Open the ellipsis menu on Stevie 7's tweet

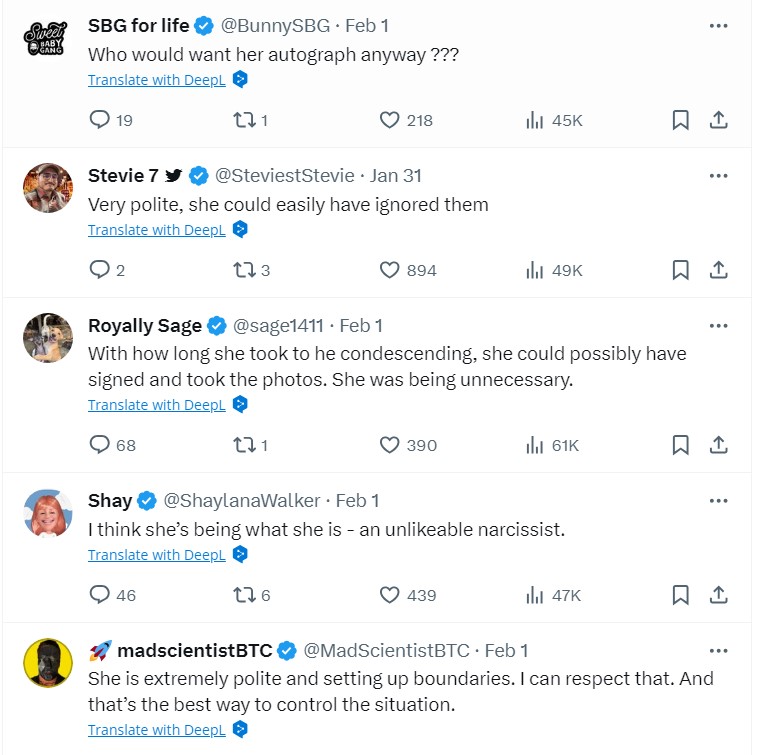coord(718,175)
